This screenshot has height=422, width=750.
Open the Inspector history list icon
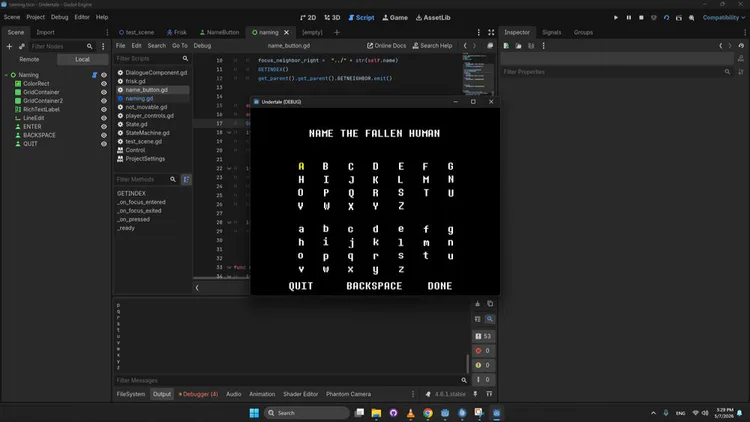click(741, 46)
